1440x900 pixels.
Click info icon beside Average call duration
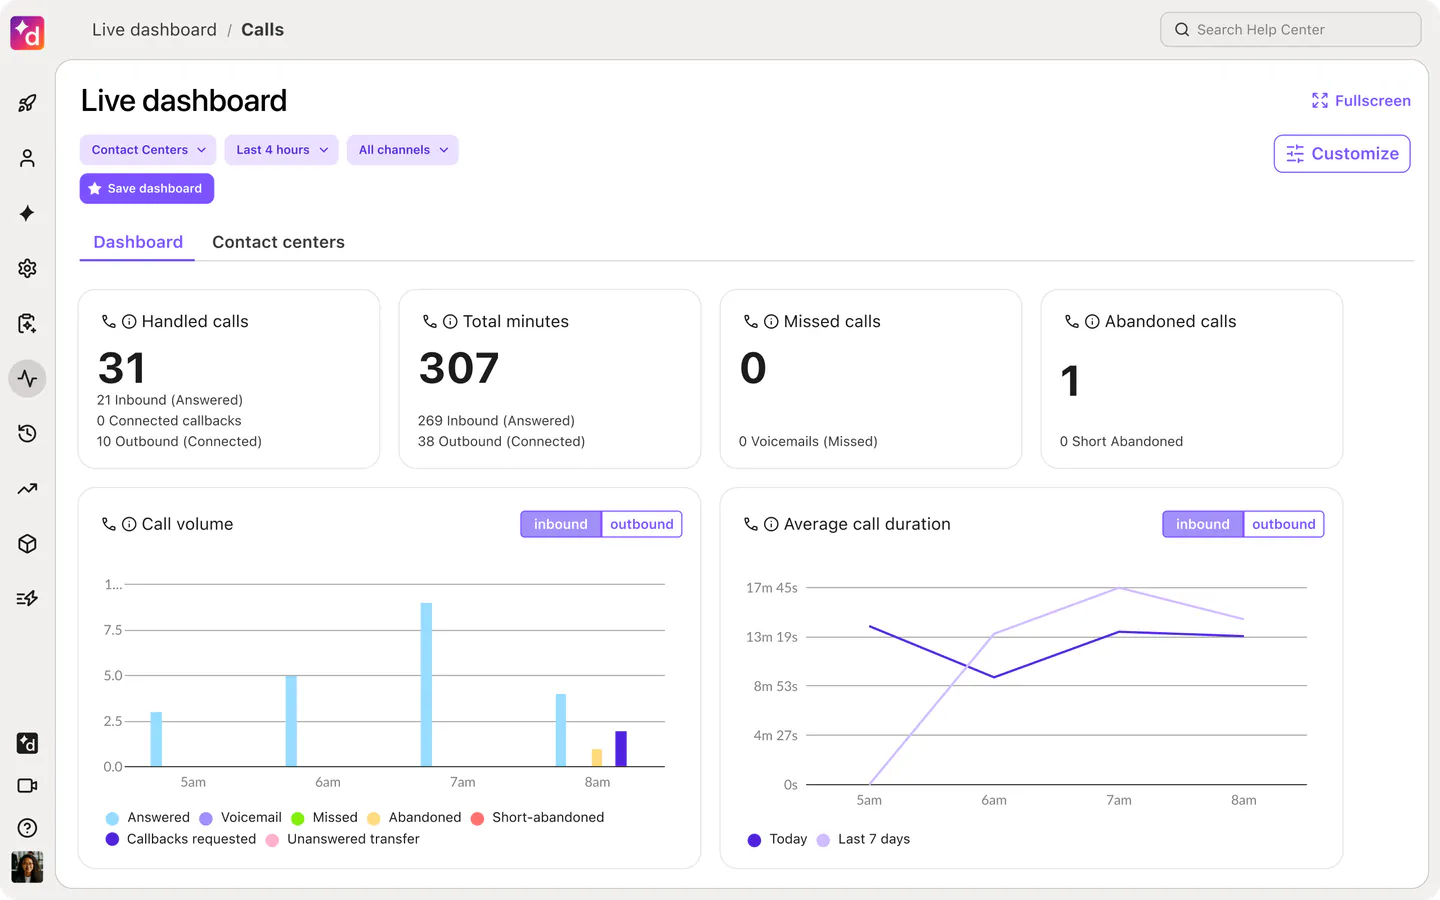(x=771, y=524)
